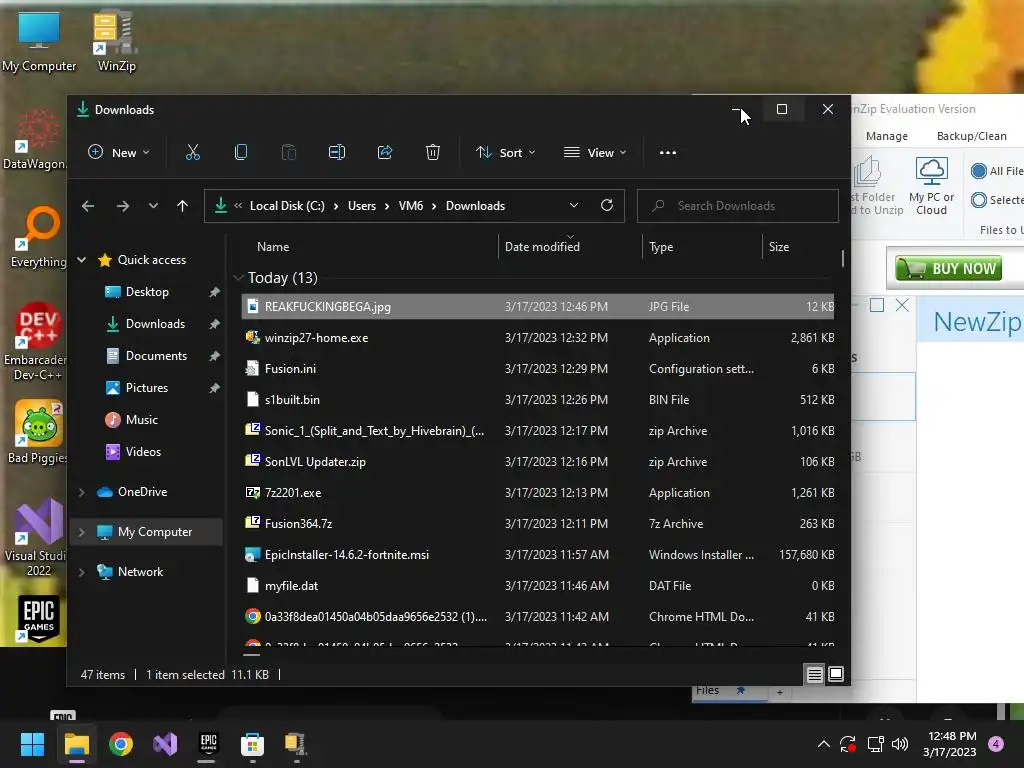Open the View dropdown menu
This screenshot has height=768, width=1024.
pos(595,153)
